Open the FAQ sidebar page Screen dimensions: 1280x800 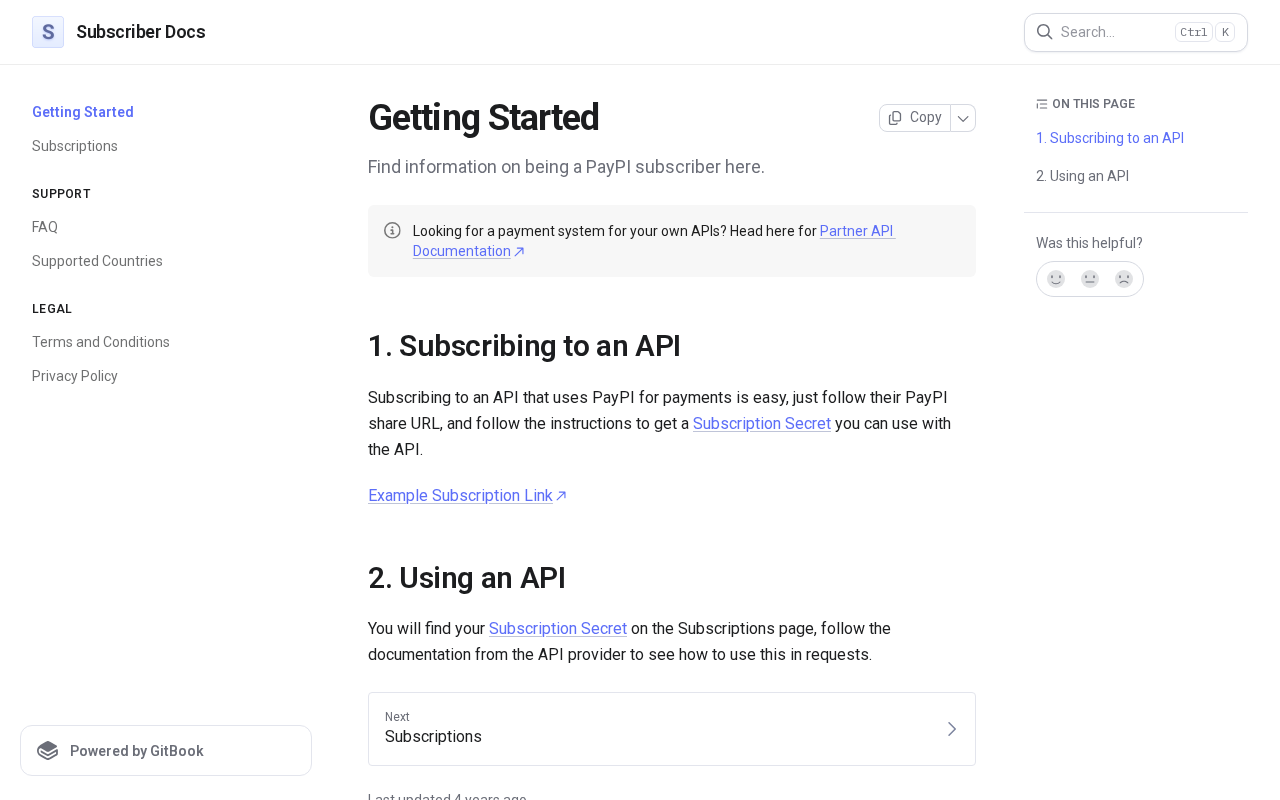tap(45, 227)
